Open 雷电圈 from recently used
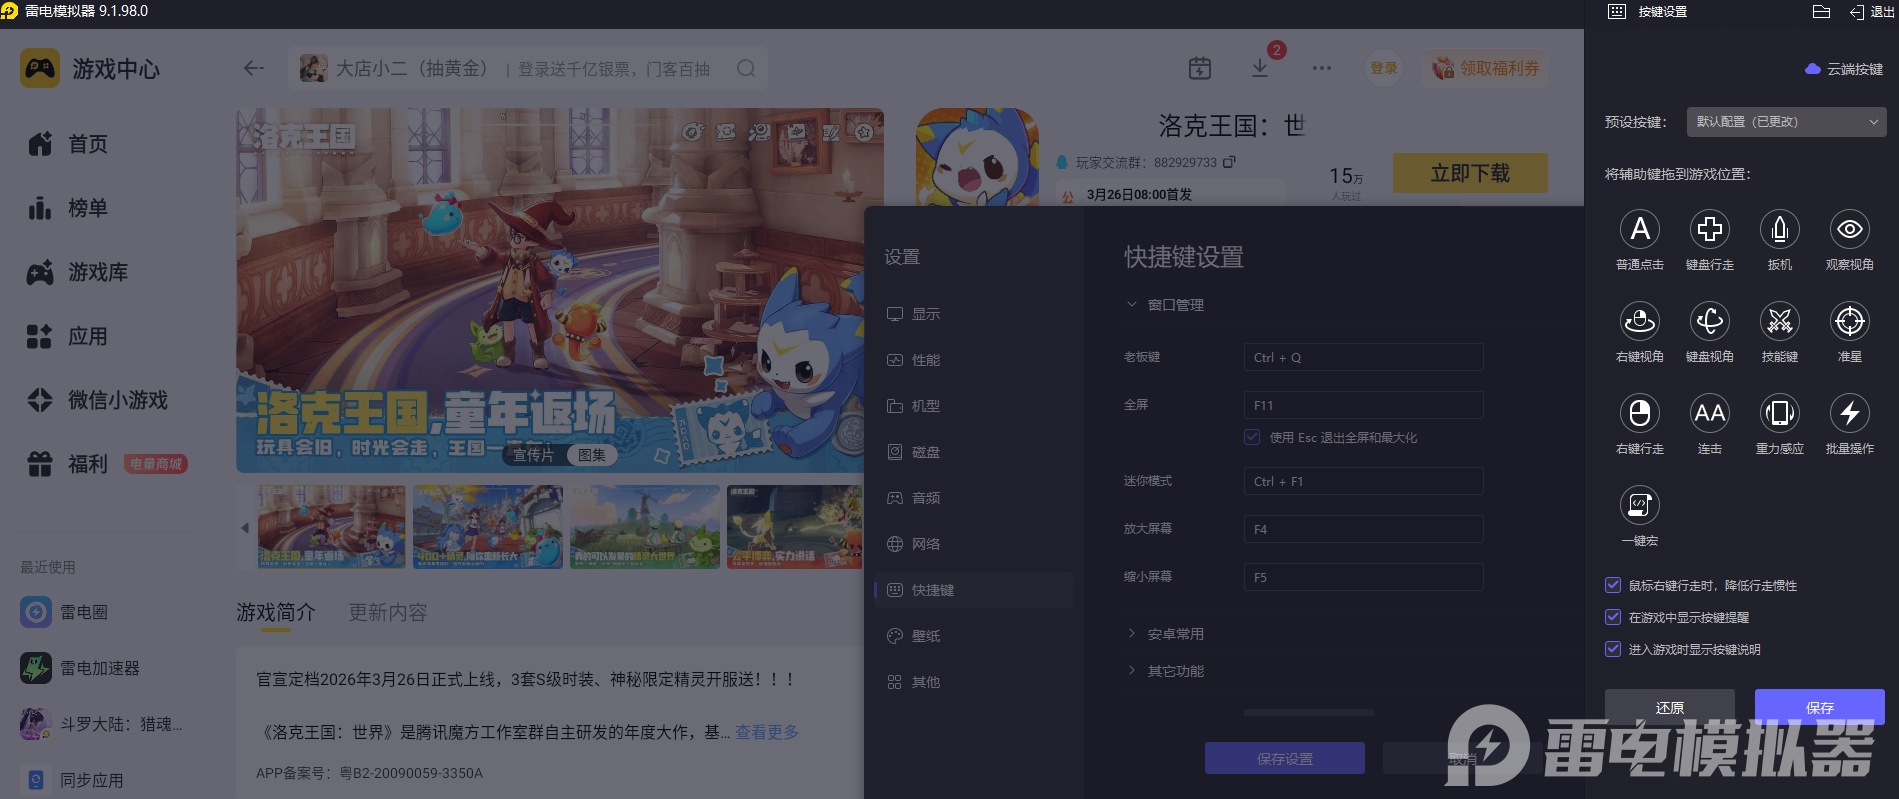 pyautogui.click(x=64, y=612)
